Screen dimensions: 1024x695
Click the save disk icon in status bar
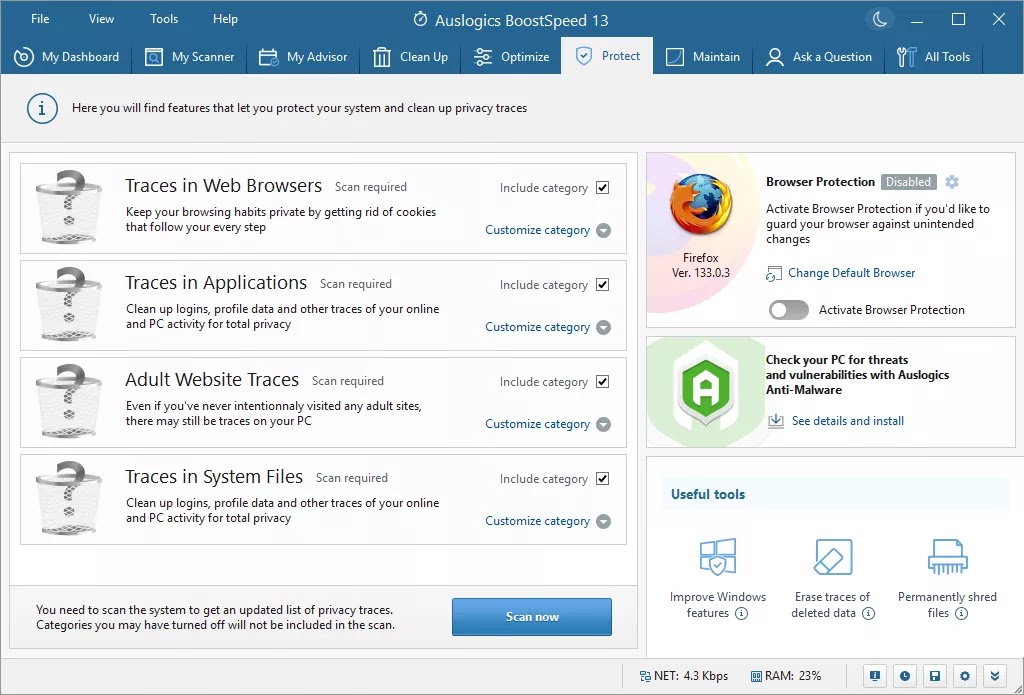(934, 675)
